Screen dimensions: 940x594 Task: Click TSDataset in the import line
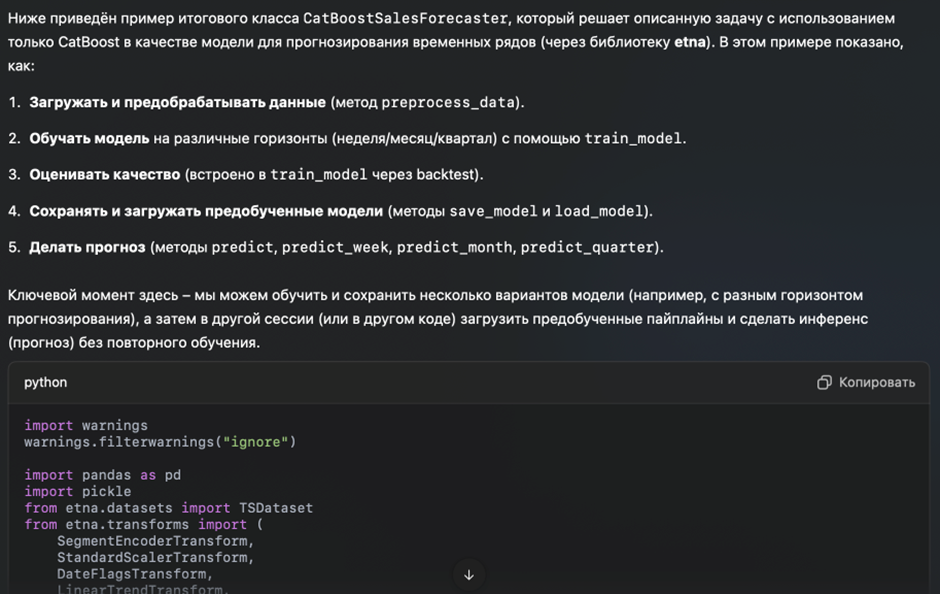tap(275, 508)
